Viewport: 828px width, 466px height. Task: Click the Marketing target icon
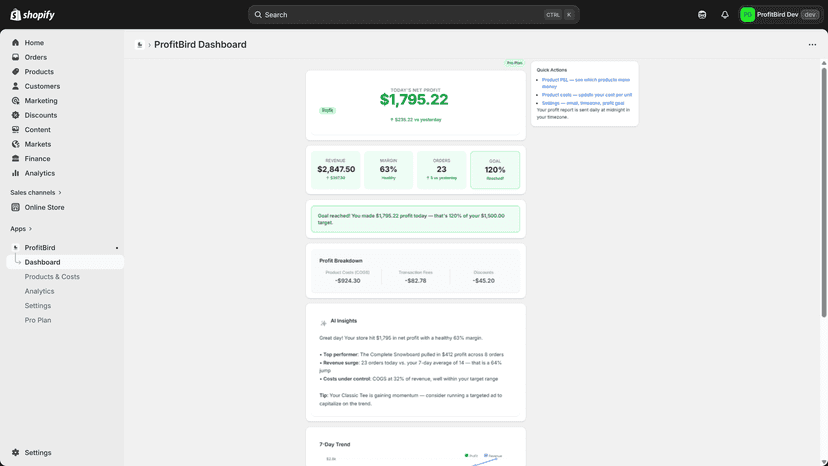(x=15, y=100)
